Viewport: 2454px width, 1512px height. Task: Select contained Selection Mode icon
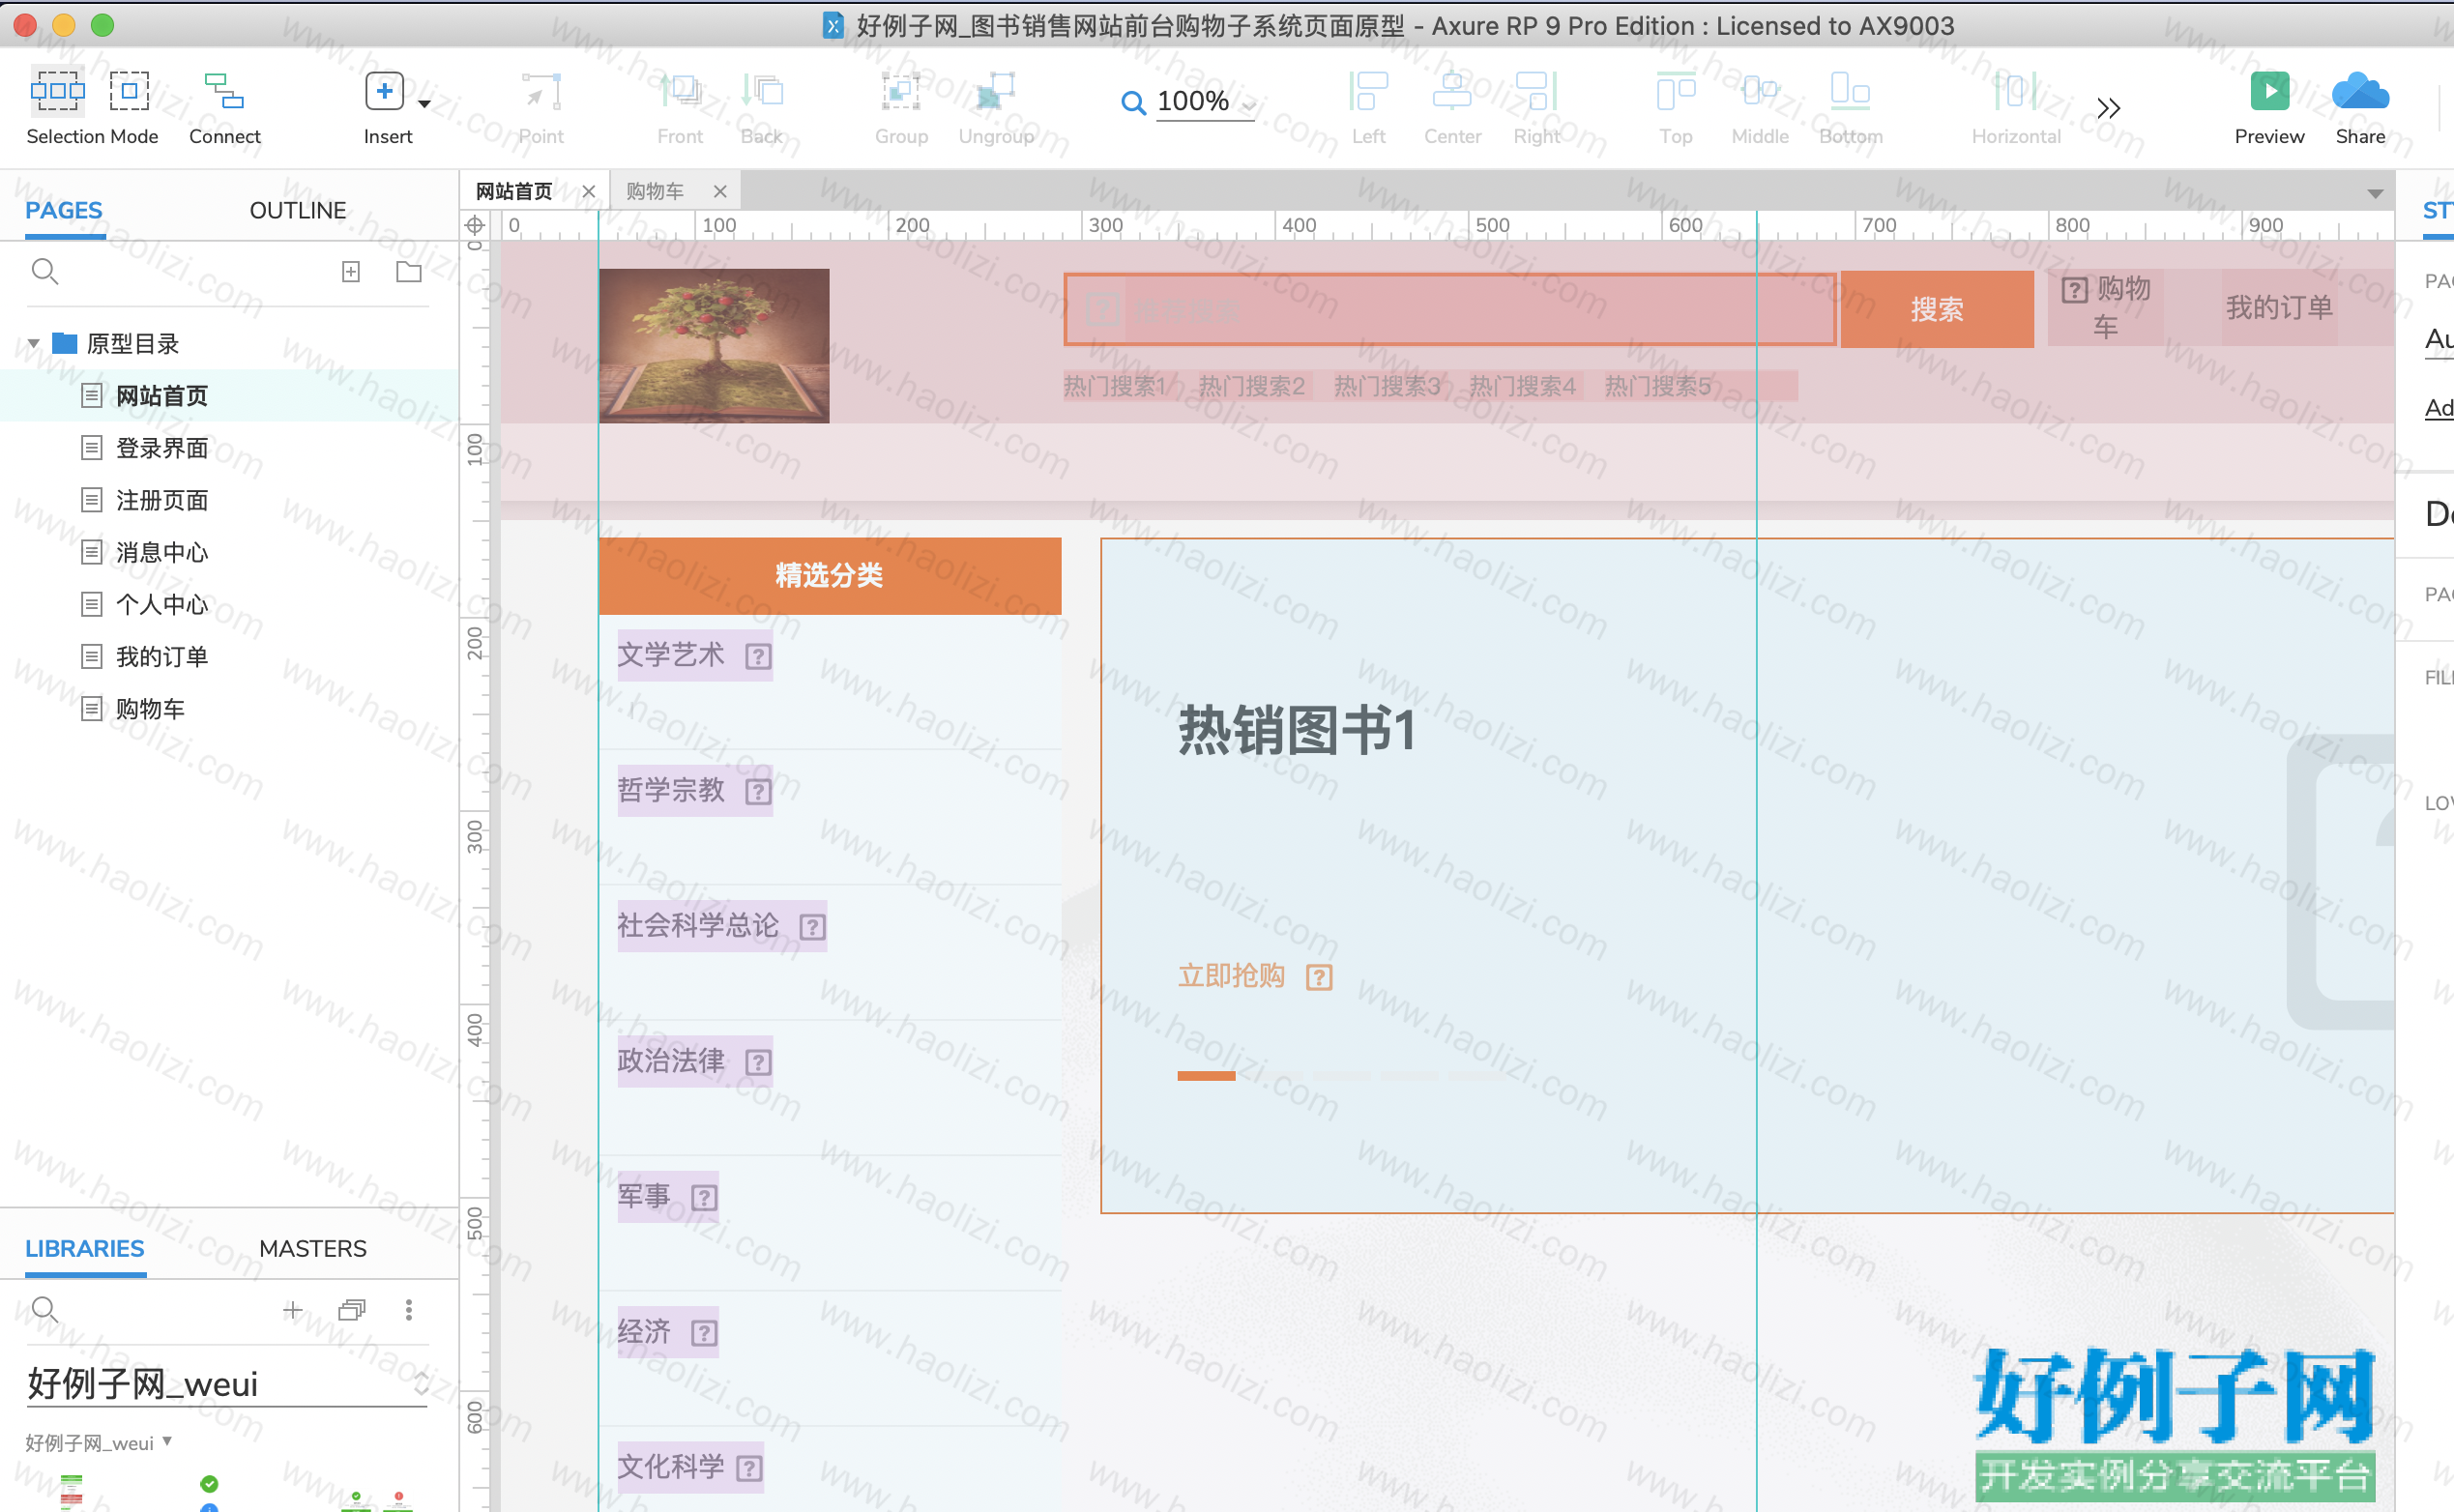tap(129, 91)
